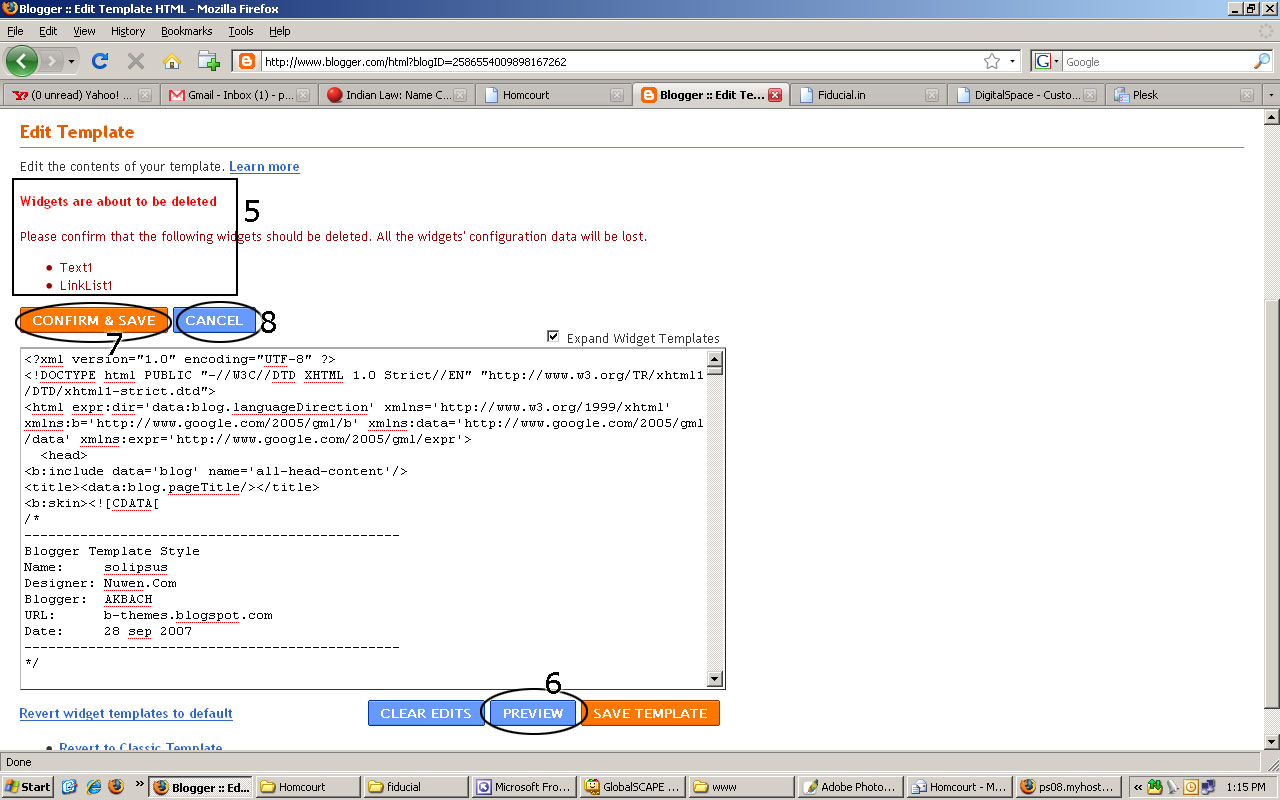Open the File menu
Viewport: 1280px width, 800px height.
pos(15,31)
